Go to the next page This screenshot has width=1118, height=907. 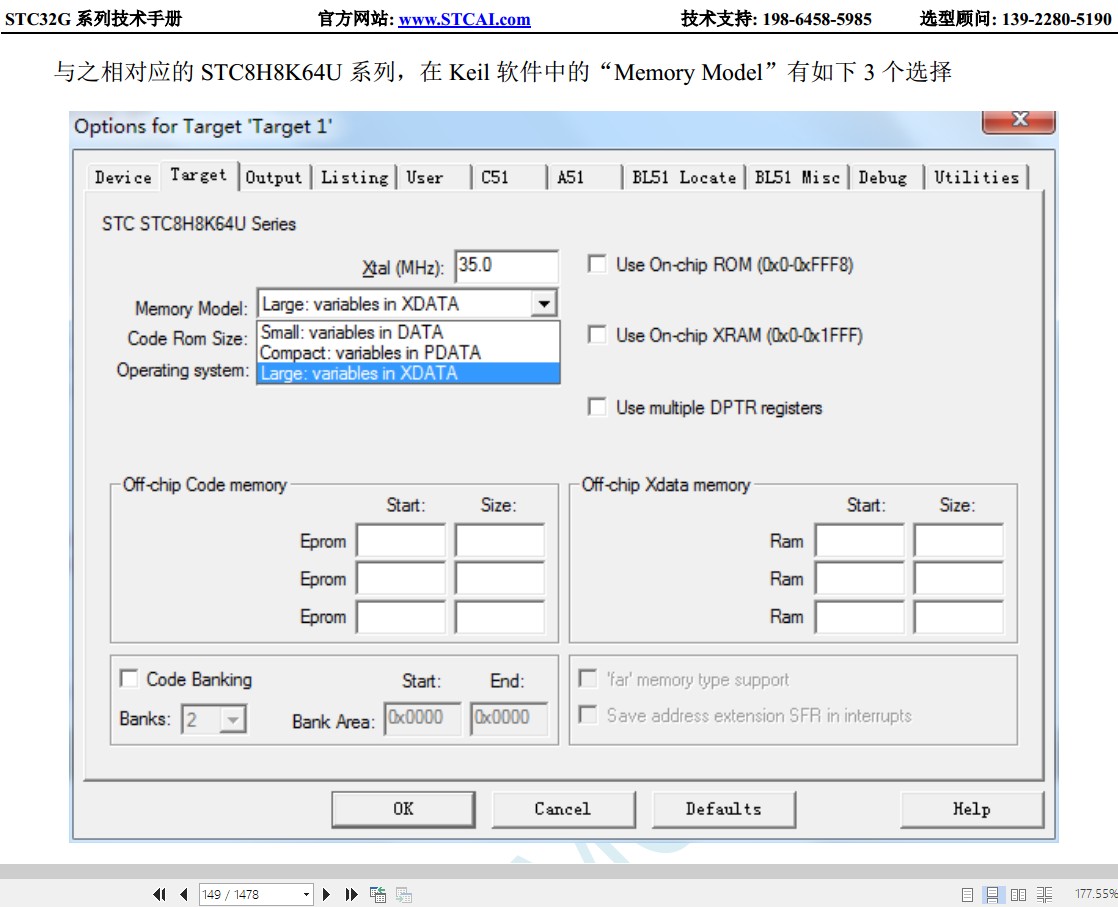tap(327, 894)
